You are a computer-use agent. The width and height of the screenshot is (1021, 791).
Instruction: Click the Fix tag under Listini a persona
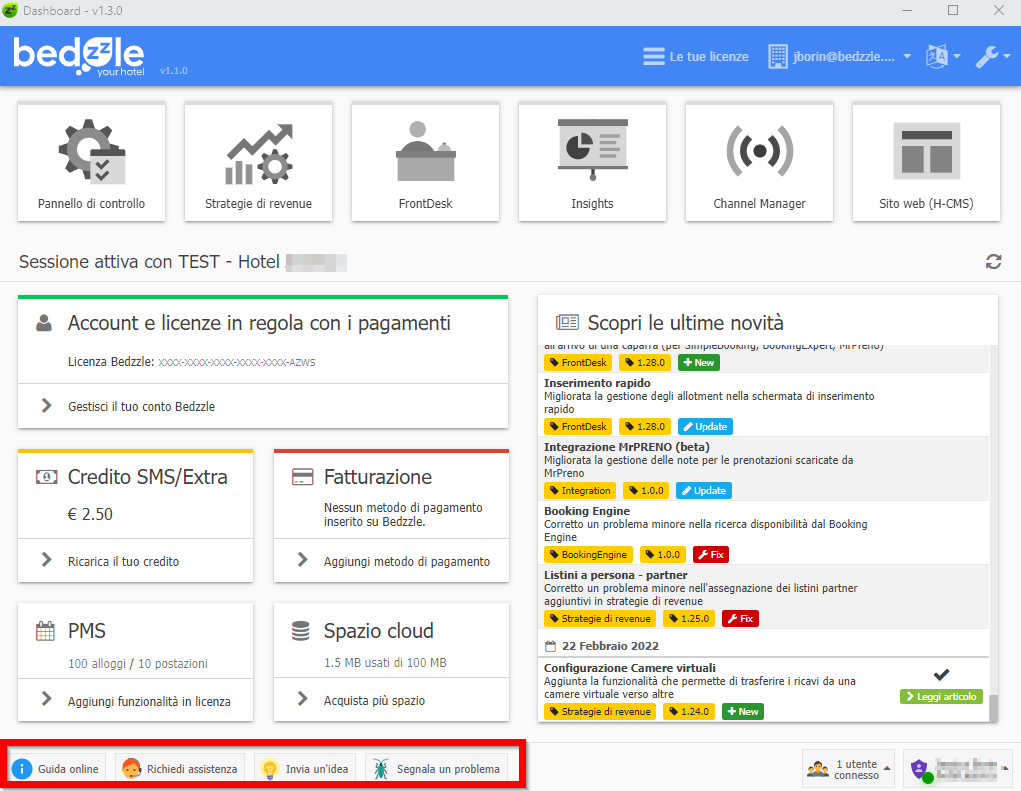[740, 618]
